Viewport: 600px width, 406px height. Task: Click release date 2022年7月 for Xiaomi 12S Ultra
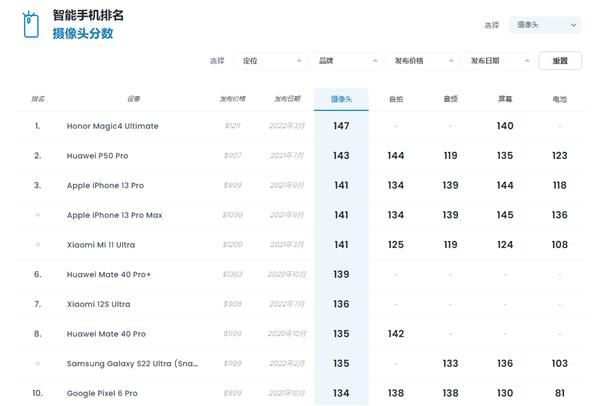coord(287,304)
